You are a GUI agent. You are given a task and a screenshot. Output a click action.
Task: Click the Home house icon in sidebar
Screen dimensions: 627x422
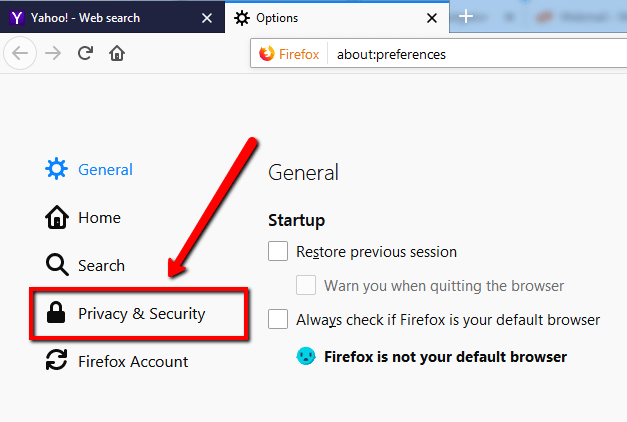(x=57, y=217)
